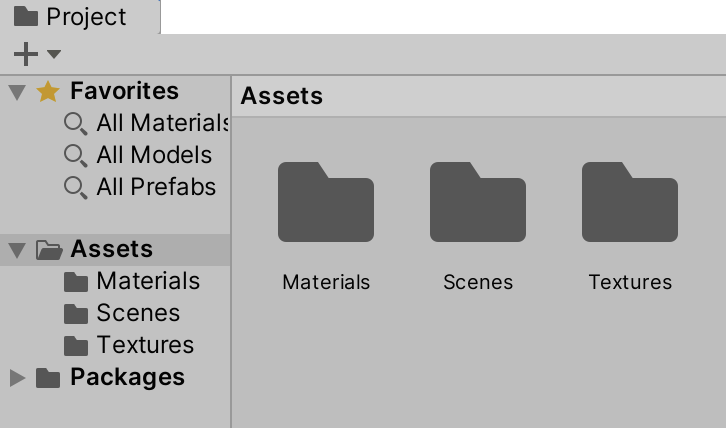Collapse the Assets tree arrow
This screenshot has height=428, width=726.
coord(16,250)
